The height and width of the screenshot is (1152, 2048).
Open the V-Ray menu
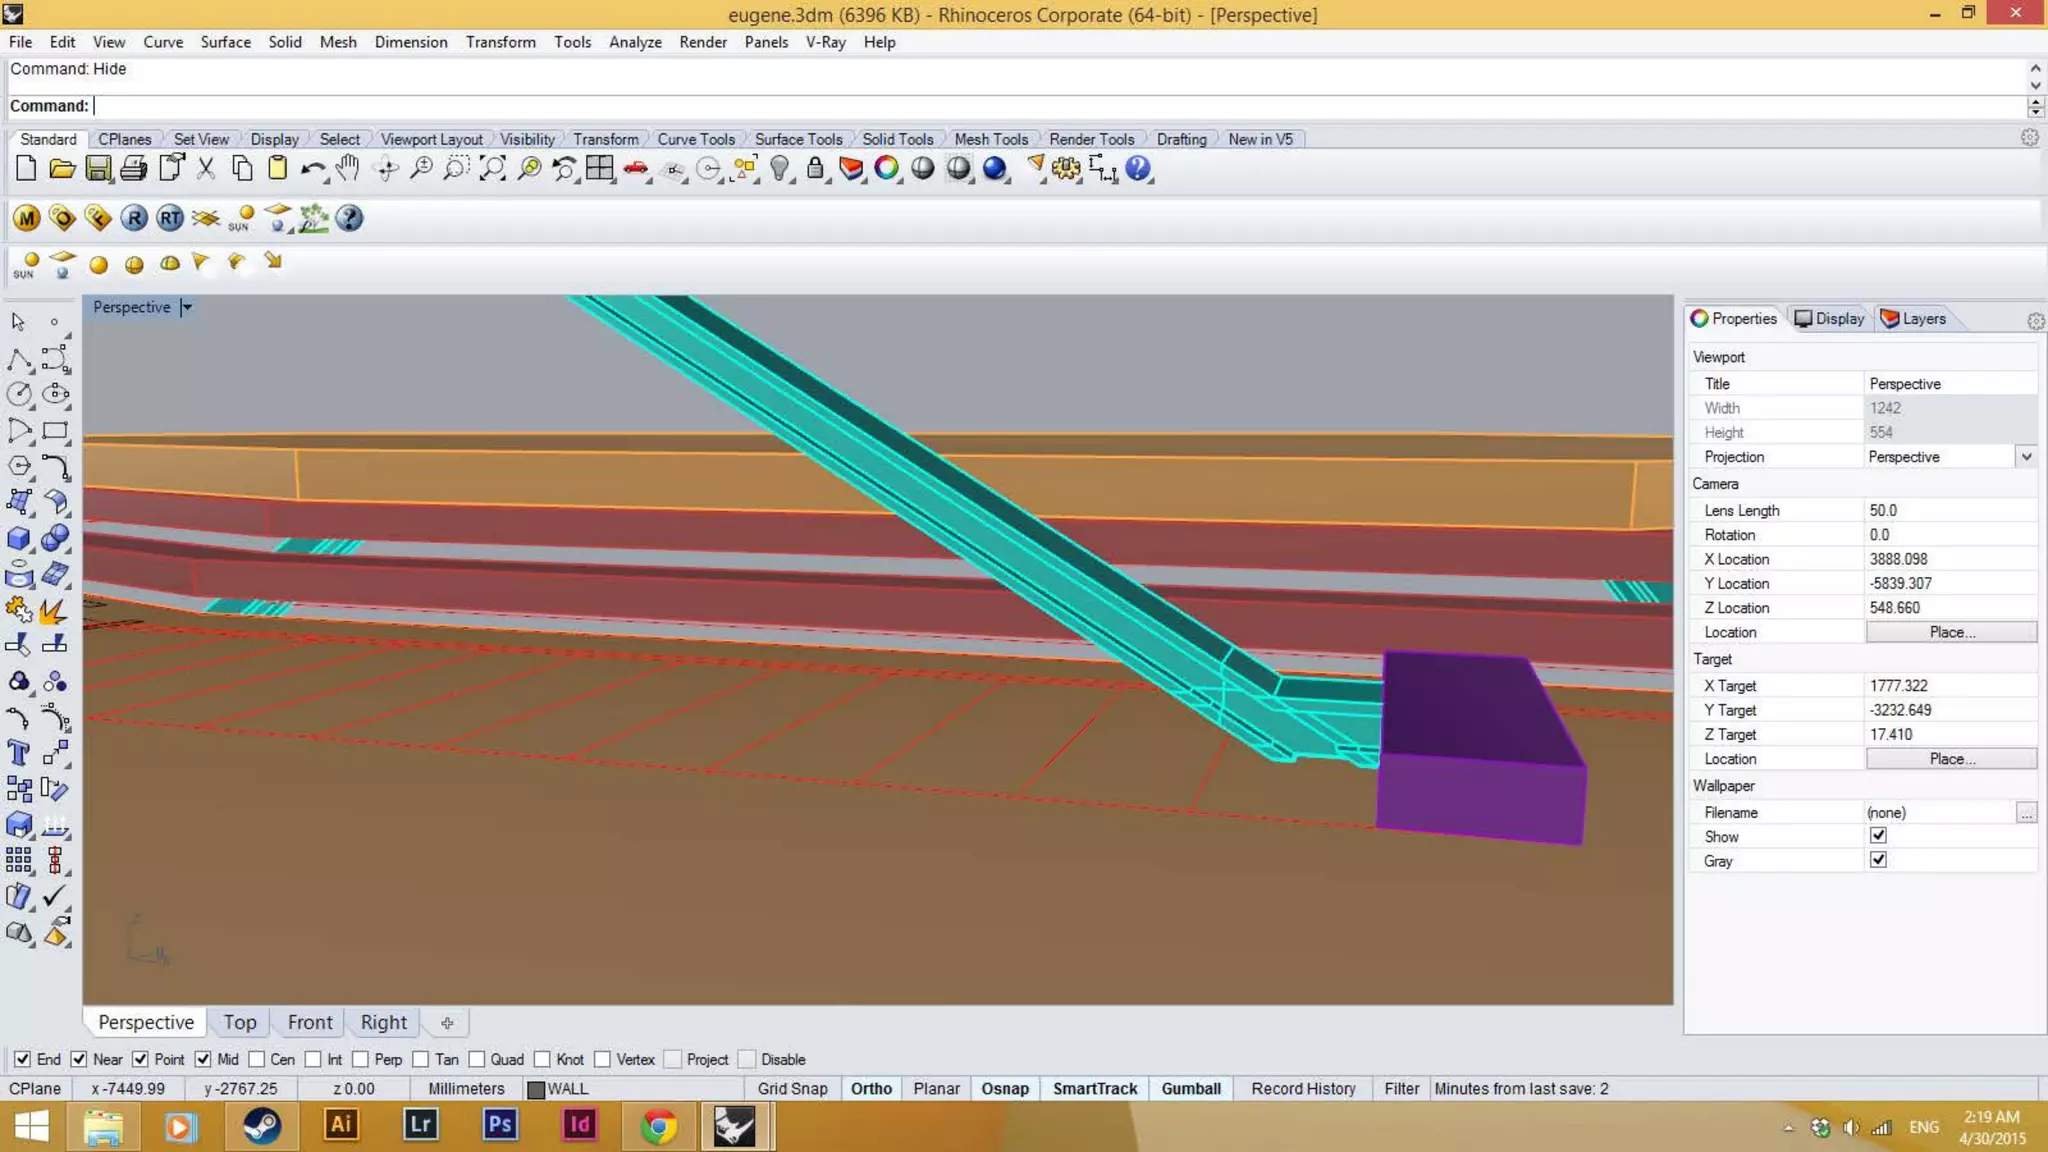825,42
